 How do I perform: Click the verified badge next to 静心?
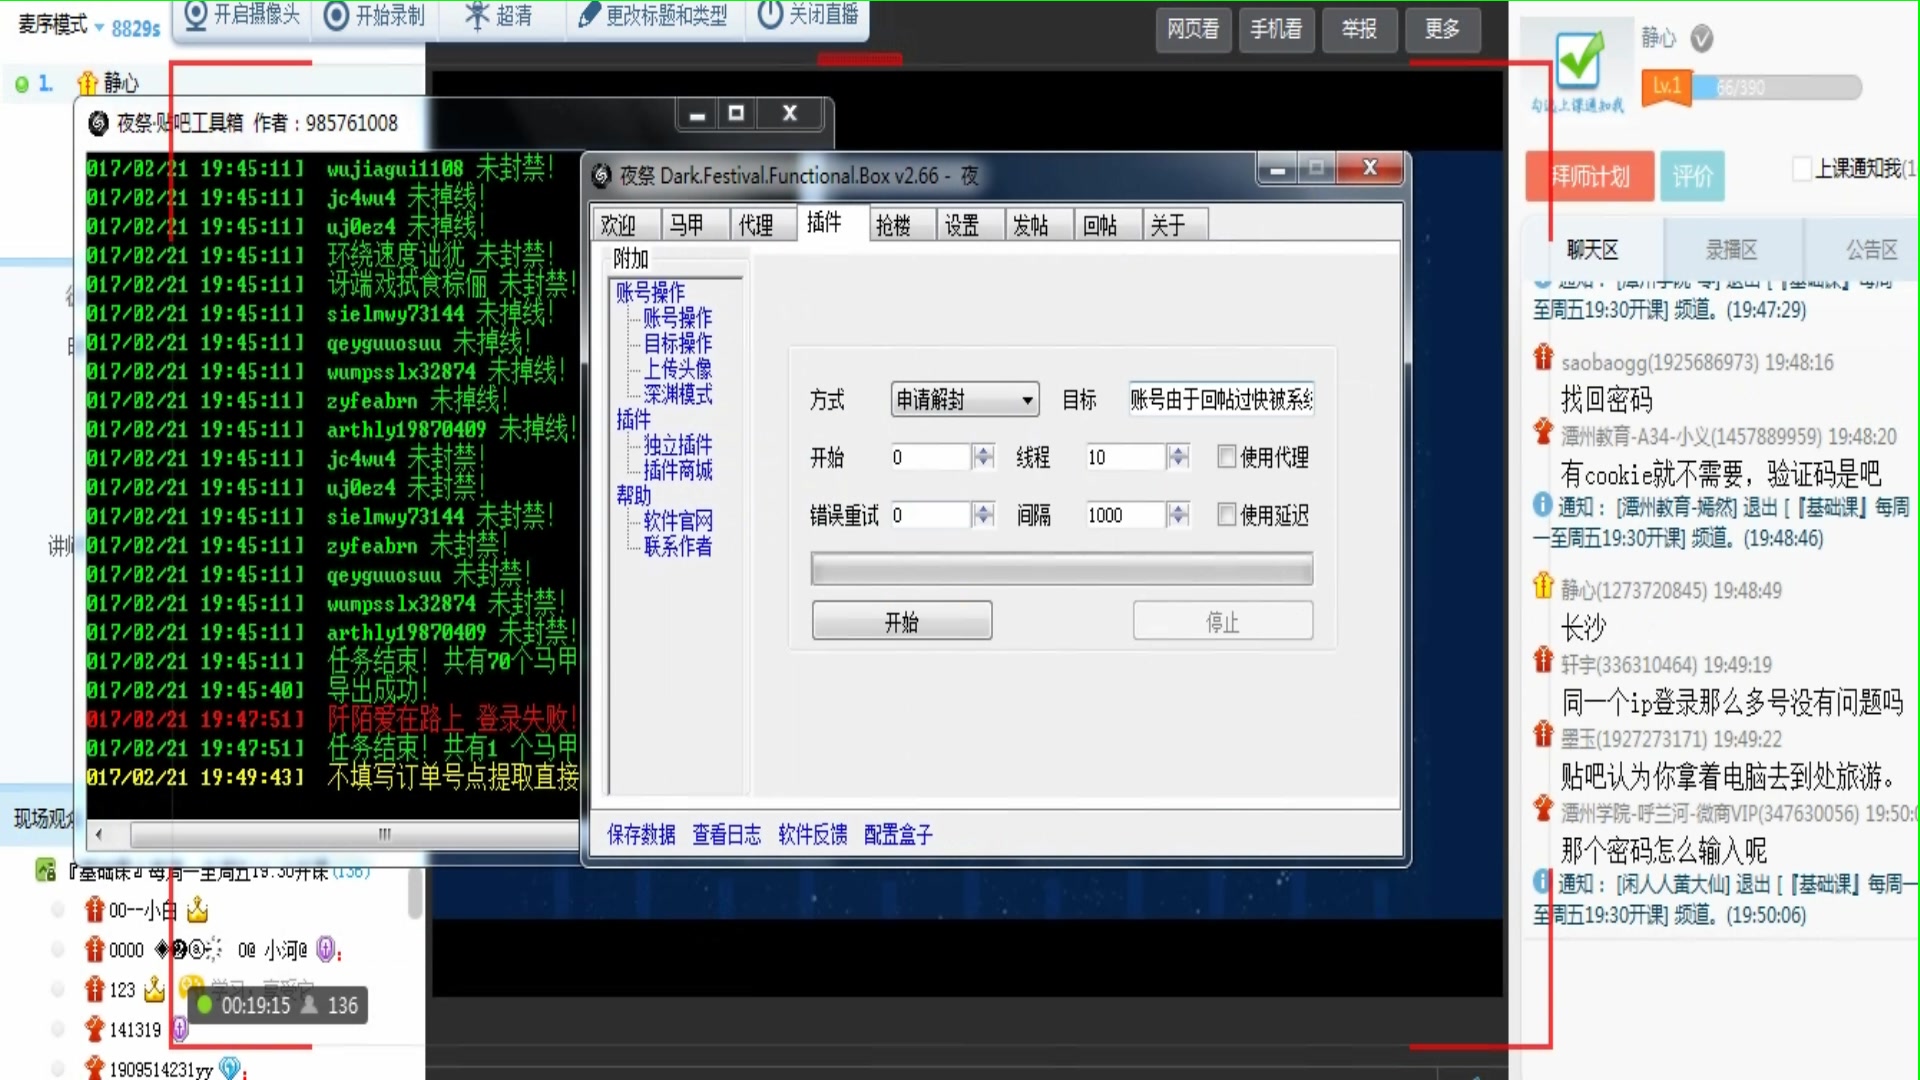point(1702,39)
